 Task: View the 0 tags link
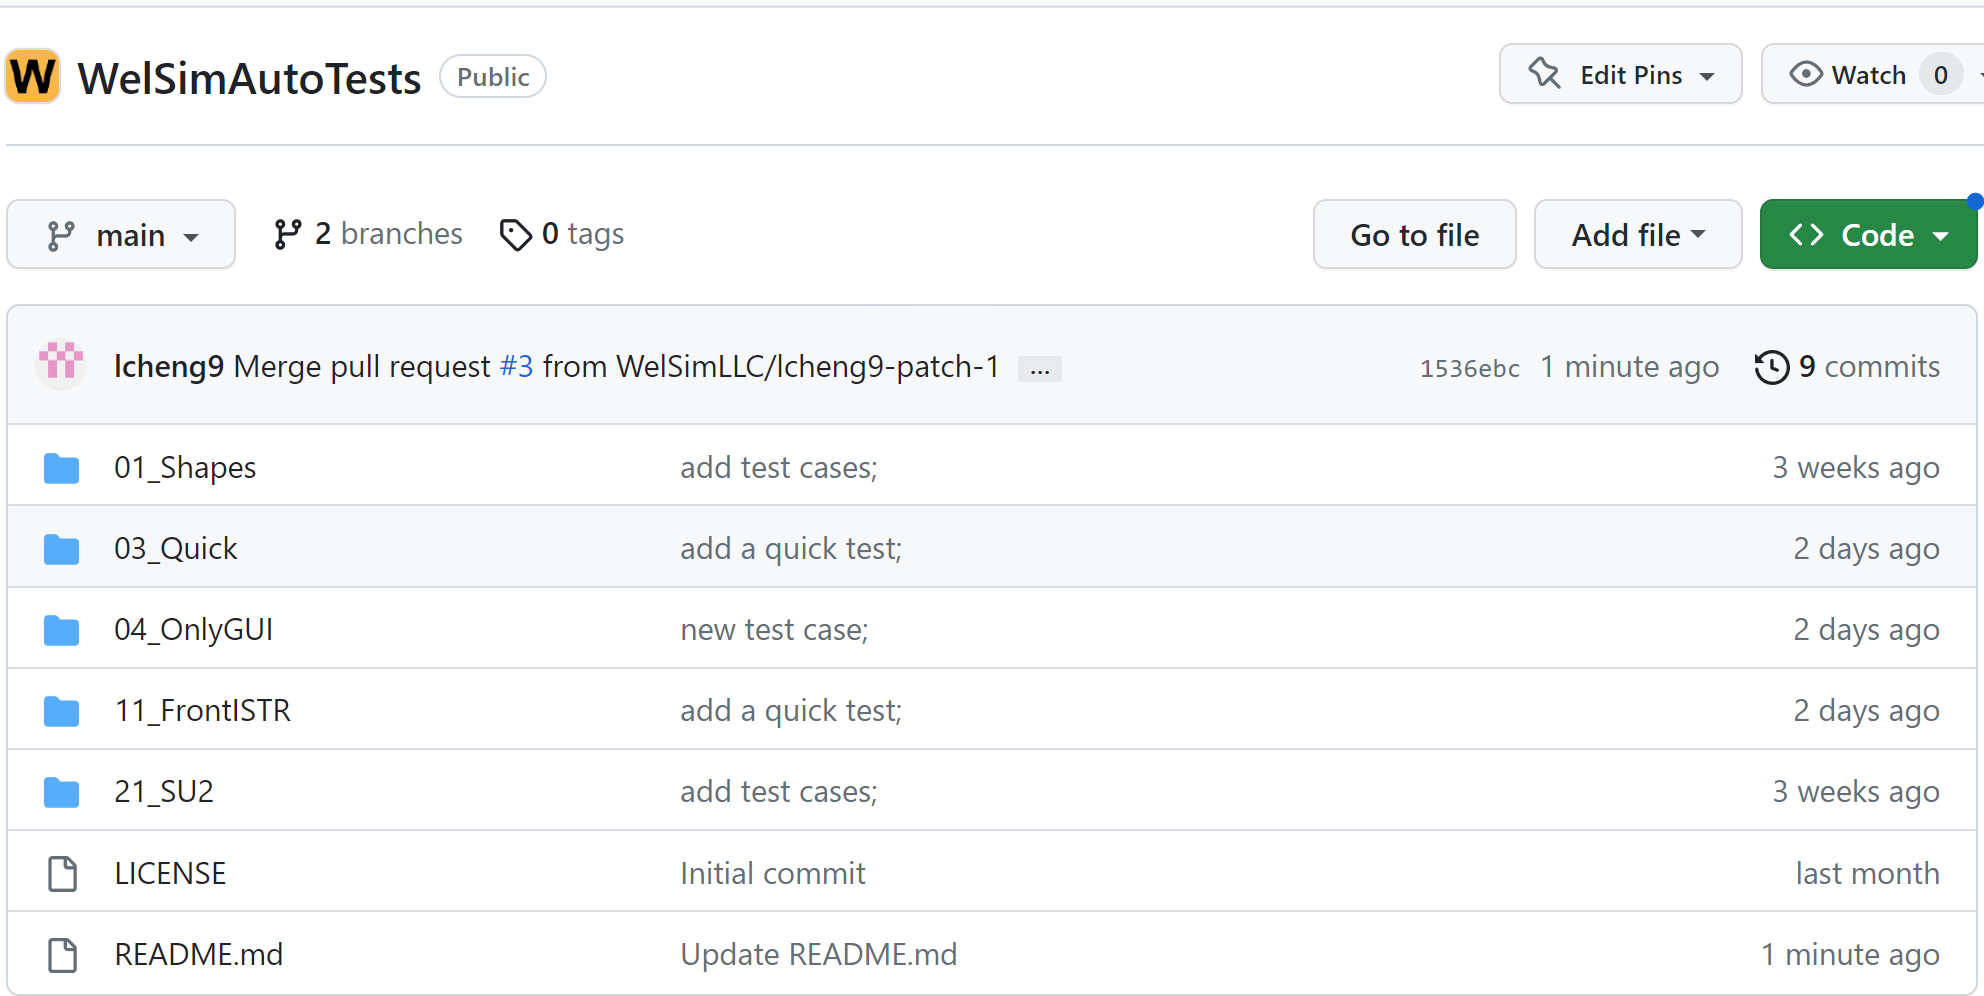point(562,234)
